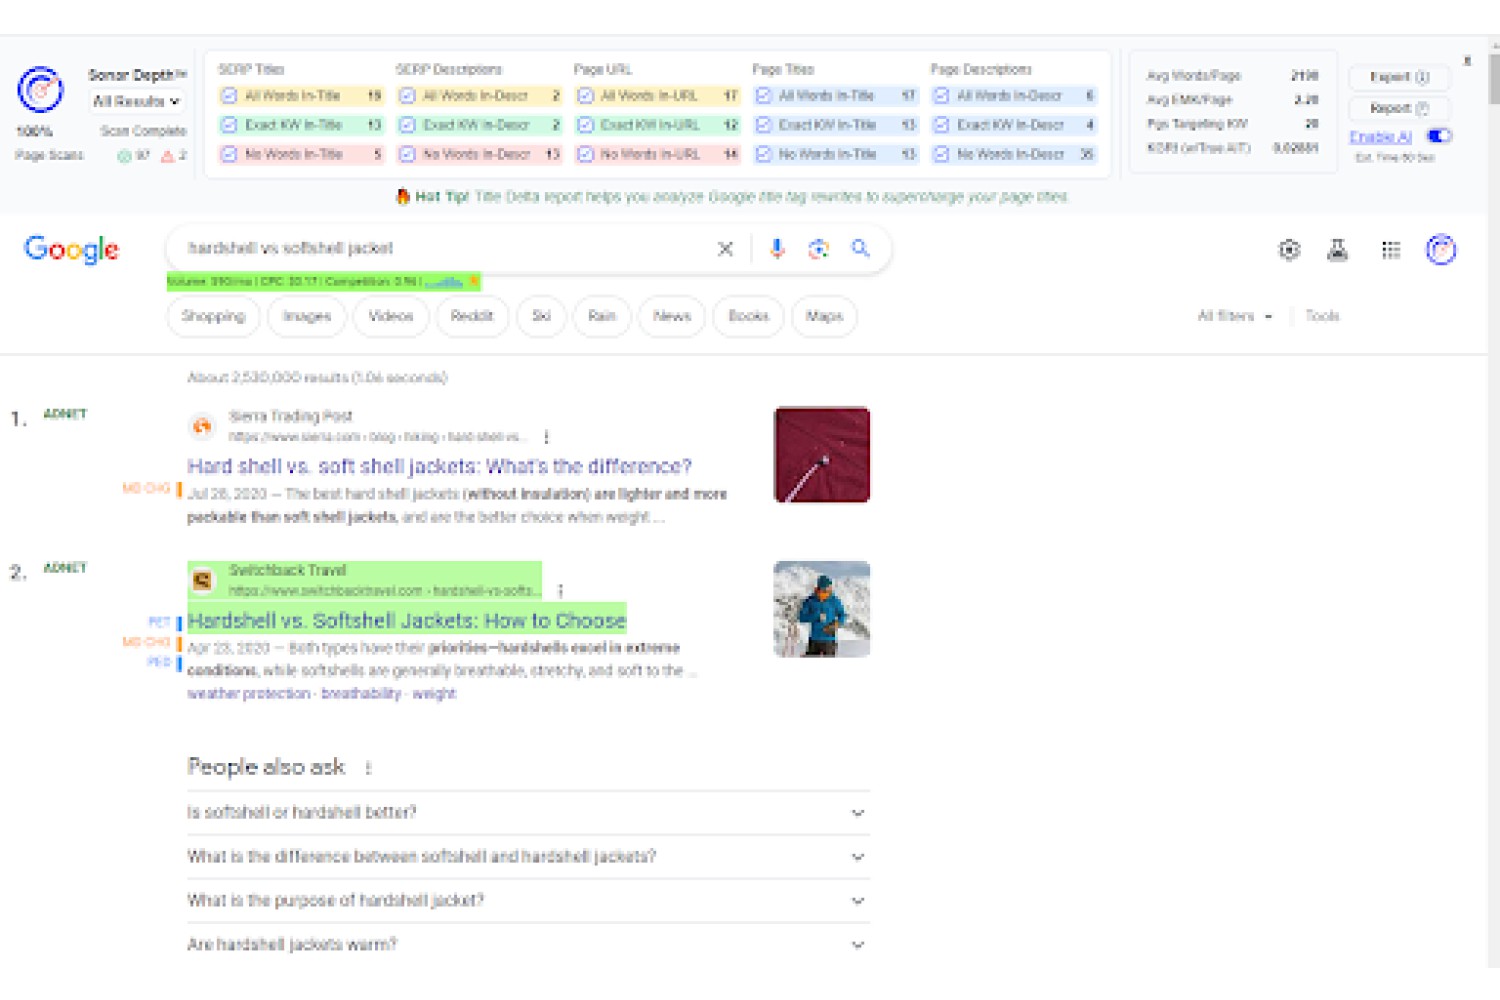Viewport: 1500px width, 1000px height.
Task: Open 'Hardshell vs. Softshell Jackets: How to Choose'
Action: coord(406,621)
